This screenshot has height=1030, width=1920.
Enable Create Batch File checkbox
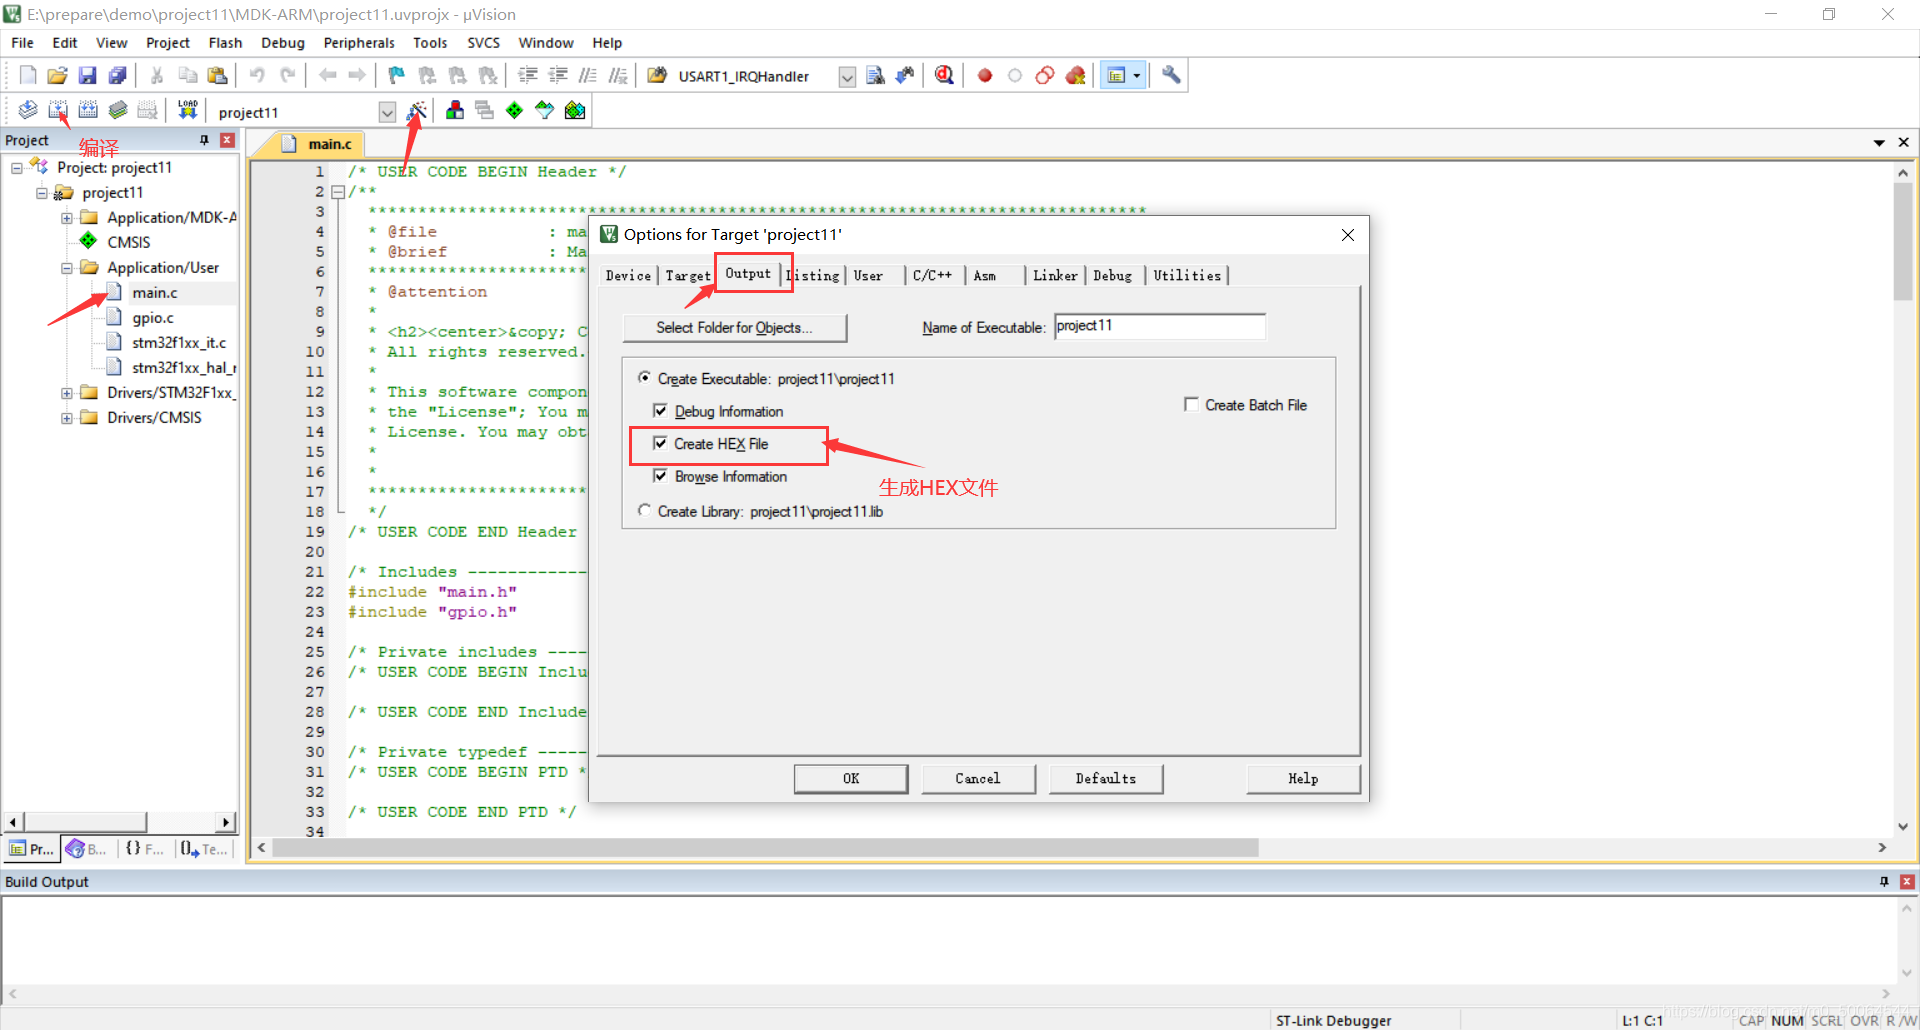pos(1191,404)
